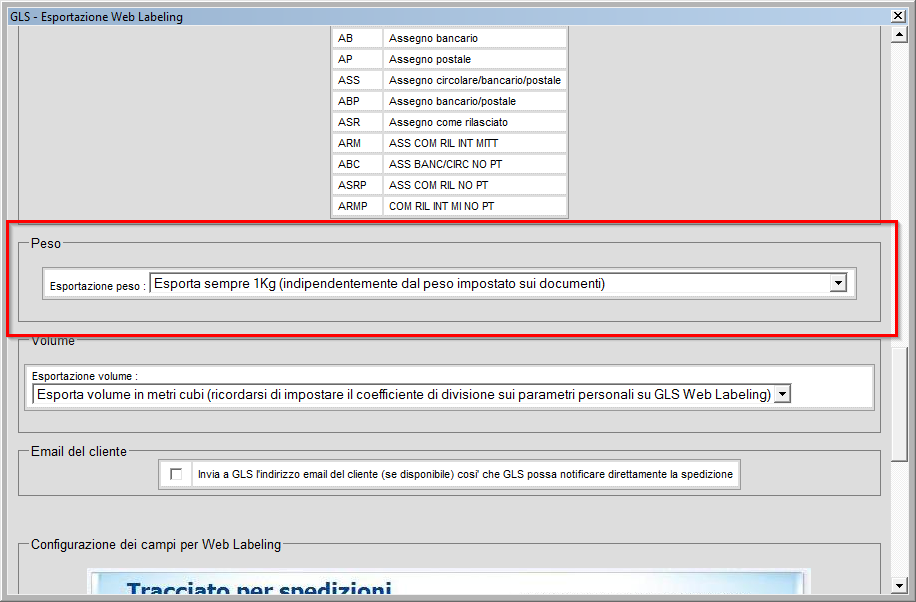The width and height of the screenshot is (916, 602).
Task: Open the Esportazione volume dropdown arrow
Action: [x=782, y=395]
